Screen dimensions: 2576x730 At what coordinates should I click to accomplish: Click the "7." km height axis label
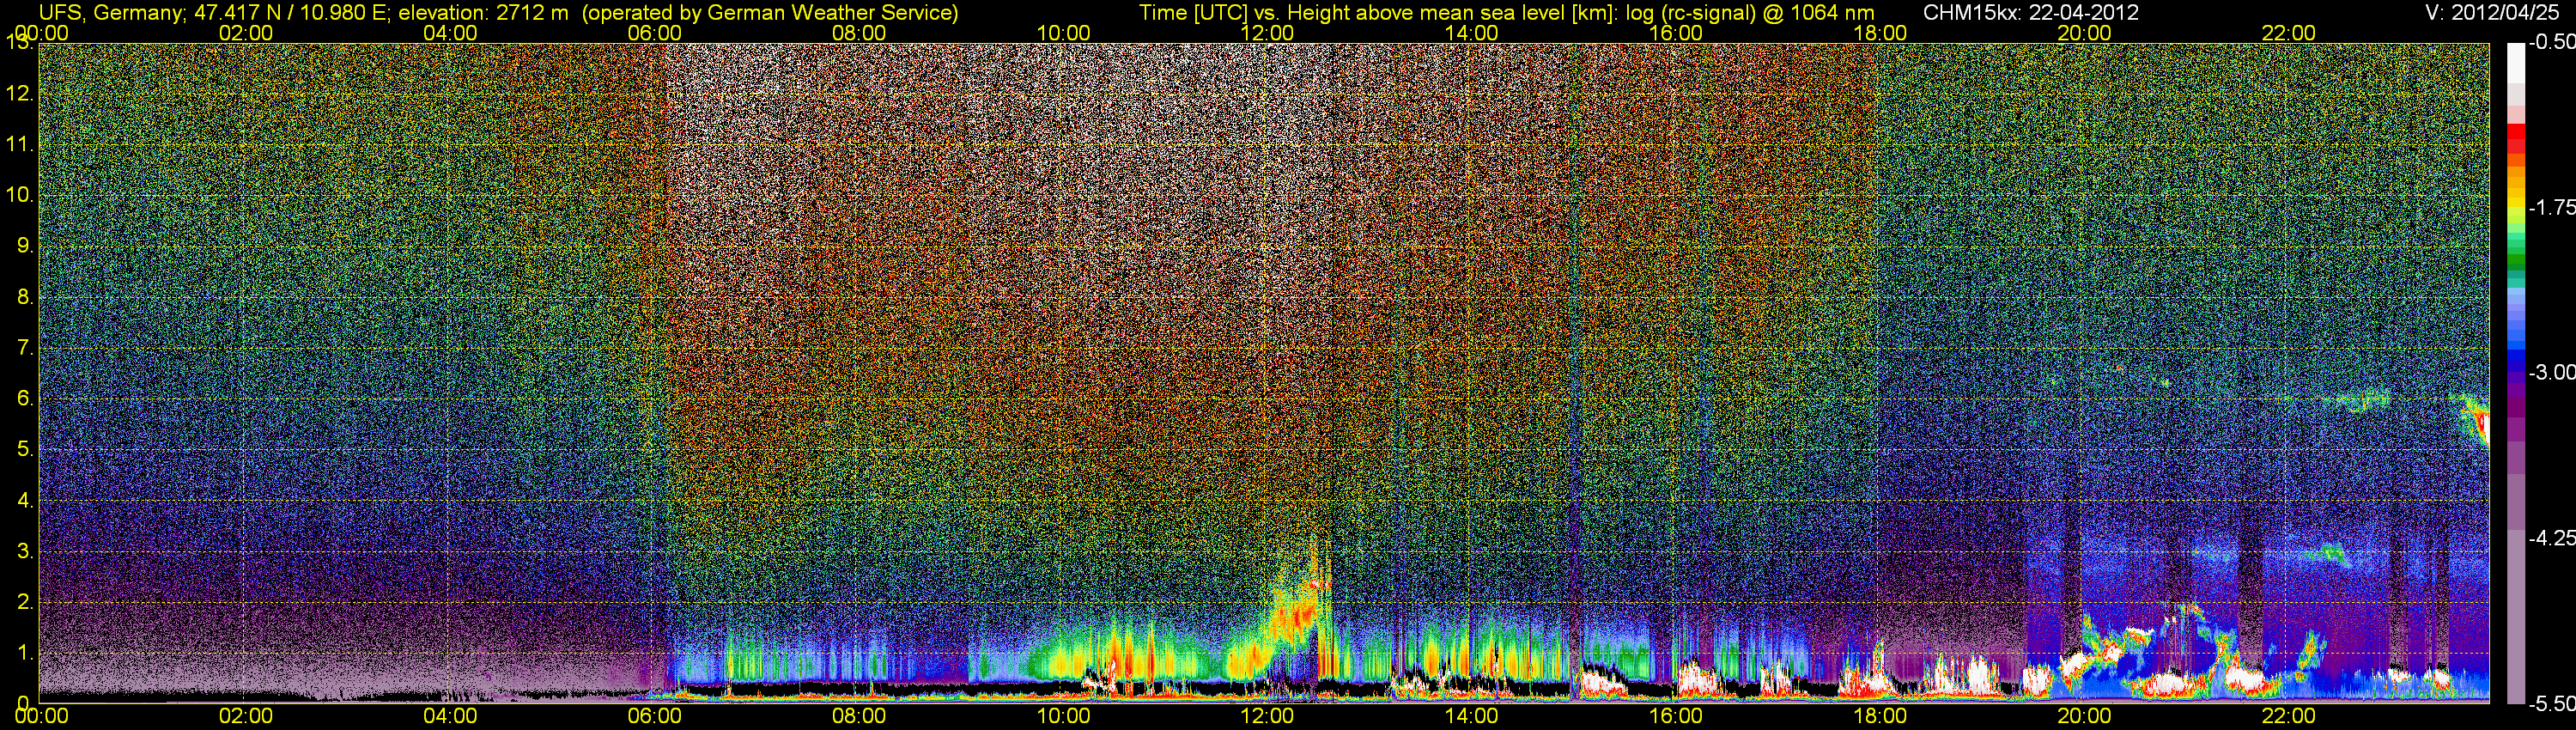tap(25, 348)
